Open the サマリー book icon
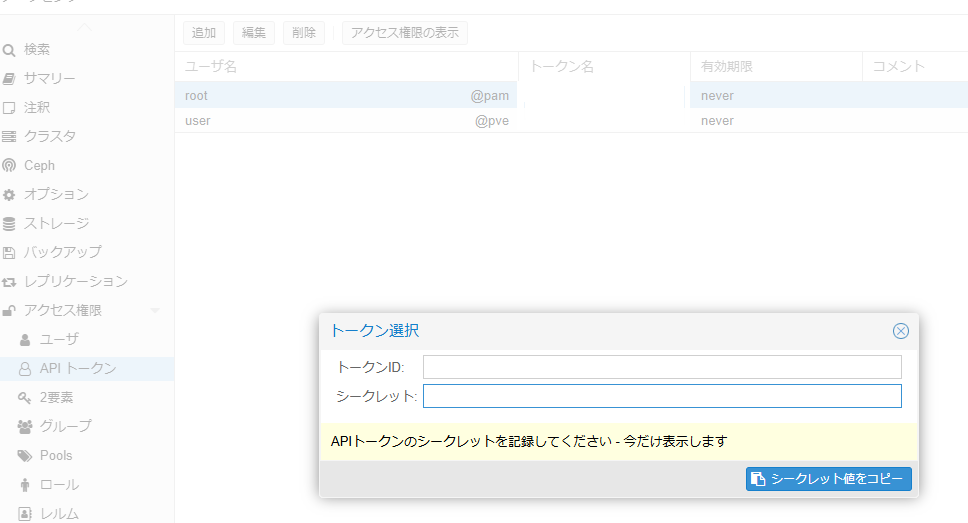This screenshot has width=968, height=523. pos(9,78)
